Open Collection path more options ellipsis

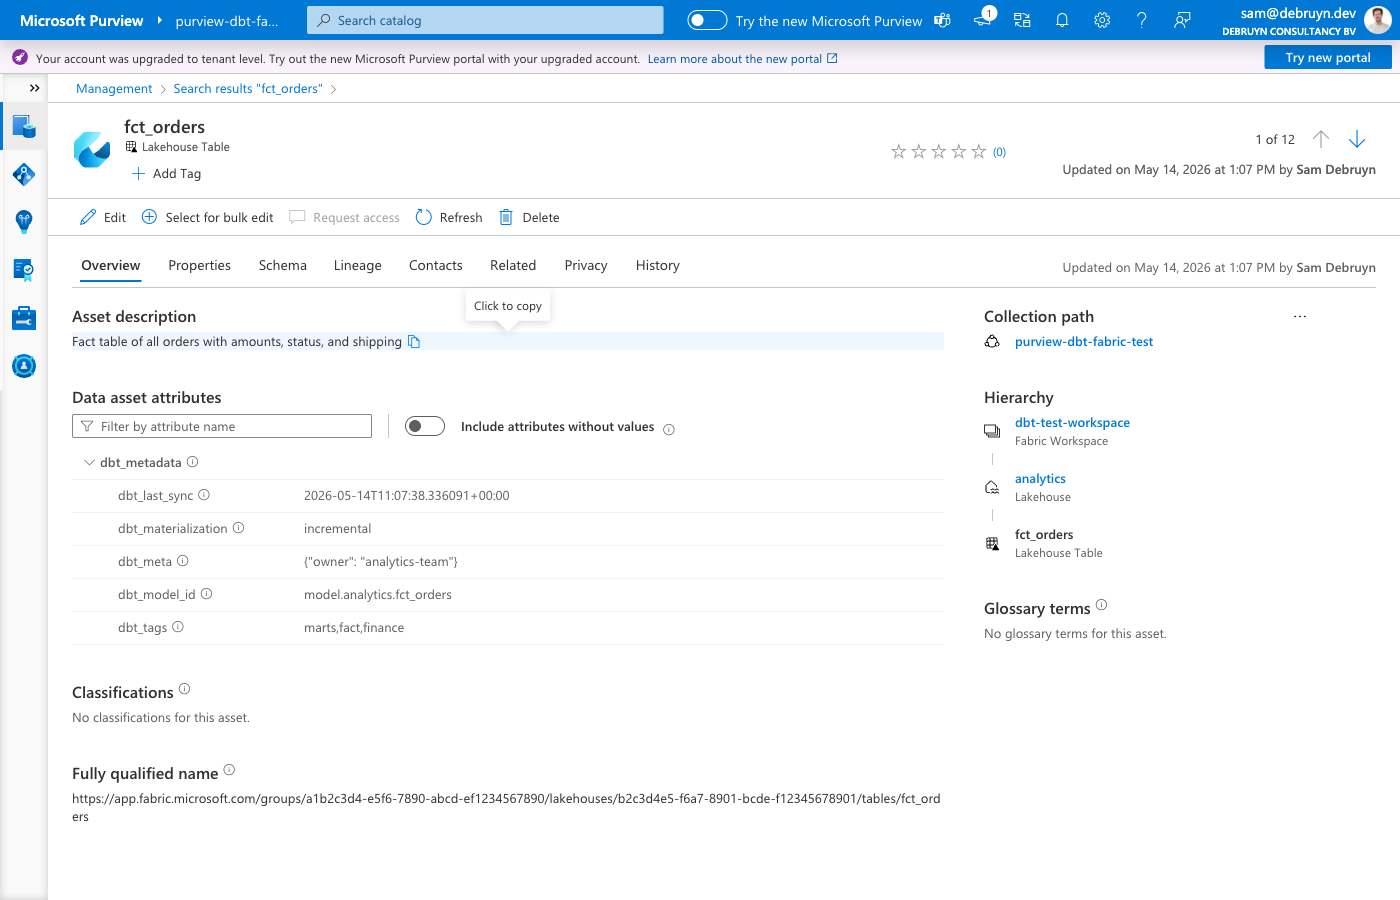1300,316
